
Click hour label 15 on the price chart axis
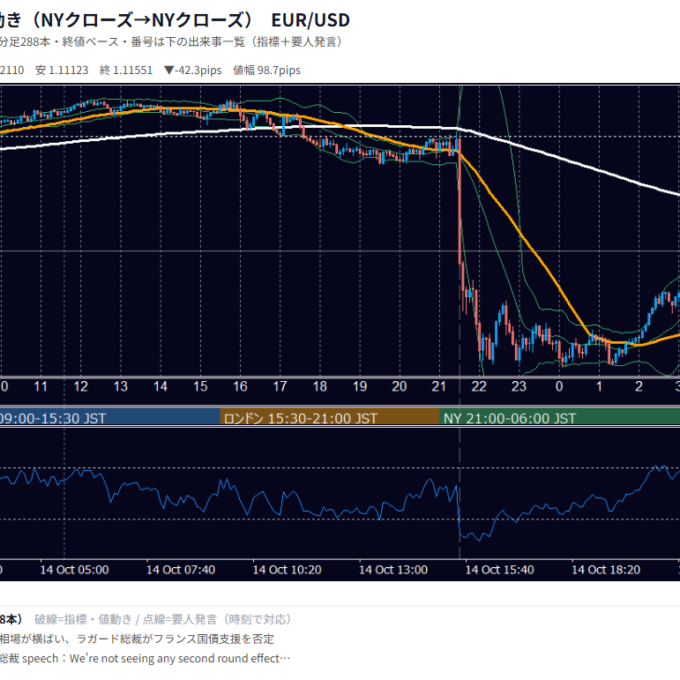[x=200, y=386]
